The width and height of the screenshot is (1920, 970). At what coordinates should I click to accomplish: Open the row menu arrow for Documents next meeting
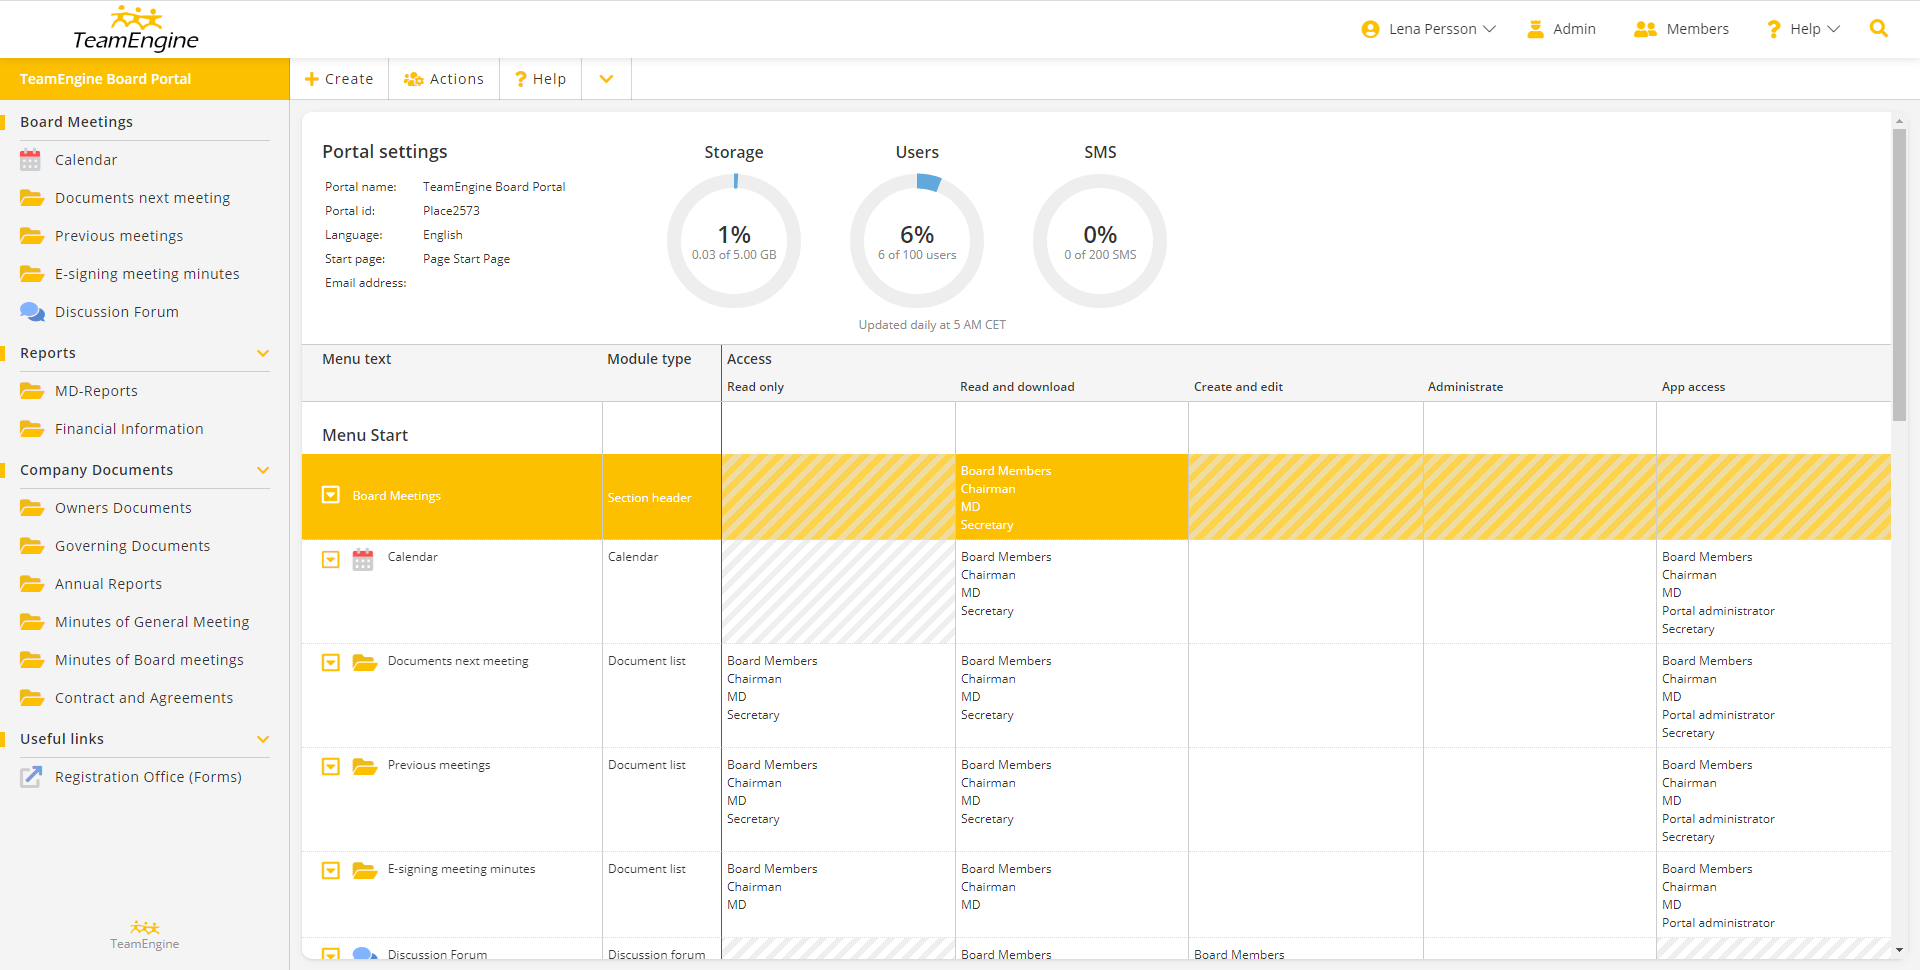[331, 663]
